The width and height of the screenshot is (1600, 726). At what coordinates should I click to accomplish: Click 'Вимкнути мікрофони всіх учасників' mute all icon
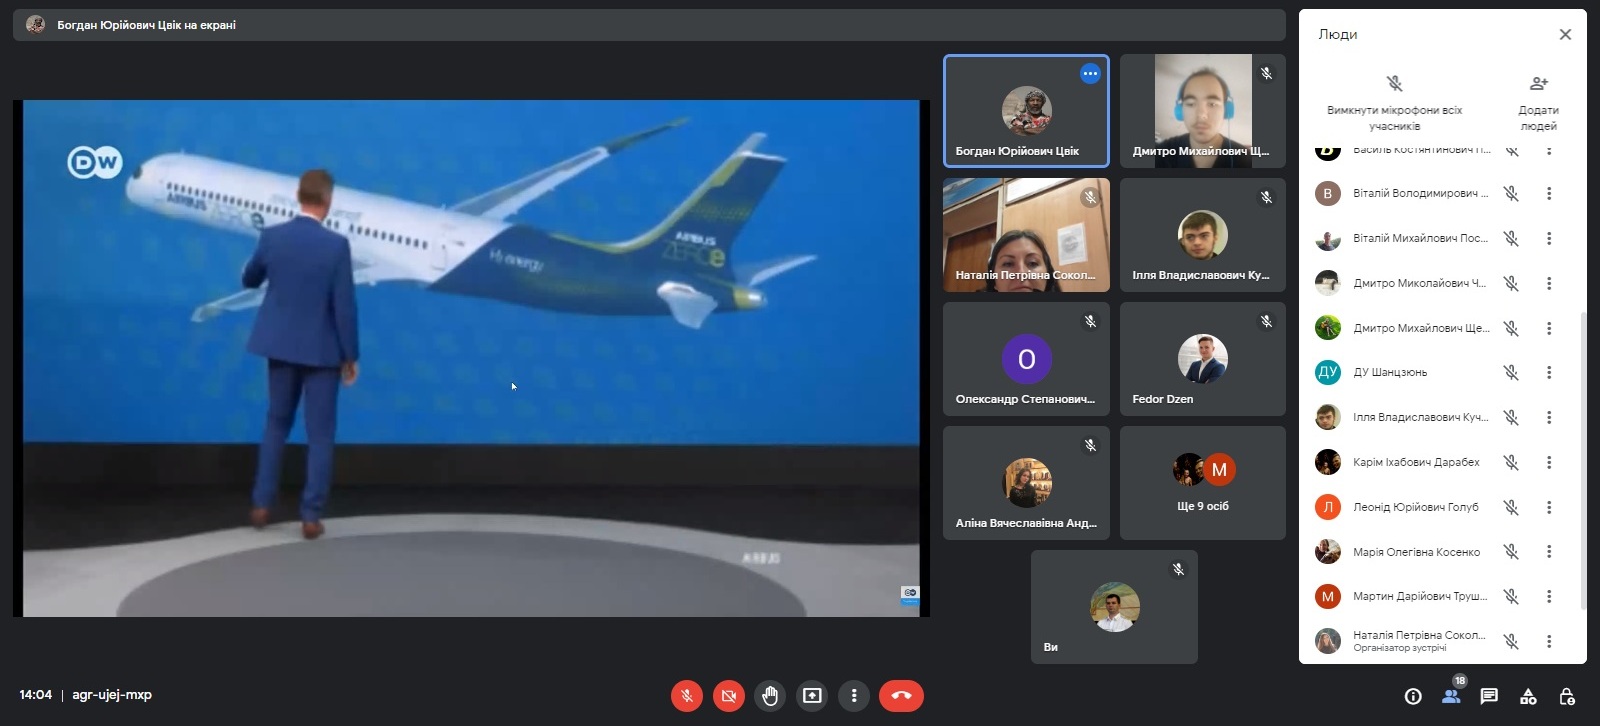tap(1394, 84)
